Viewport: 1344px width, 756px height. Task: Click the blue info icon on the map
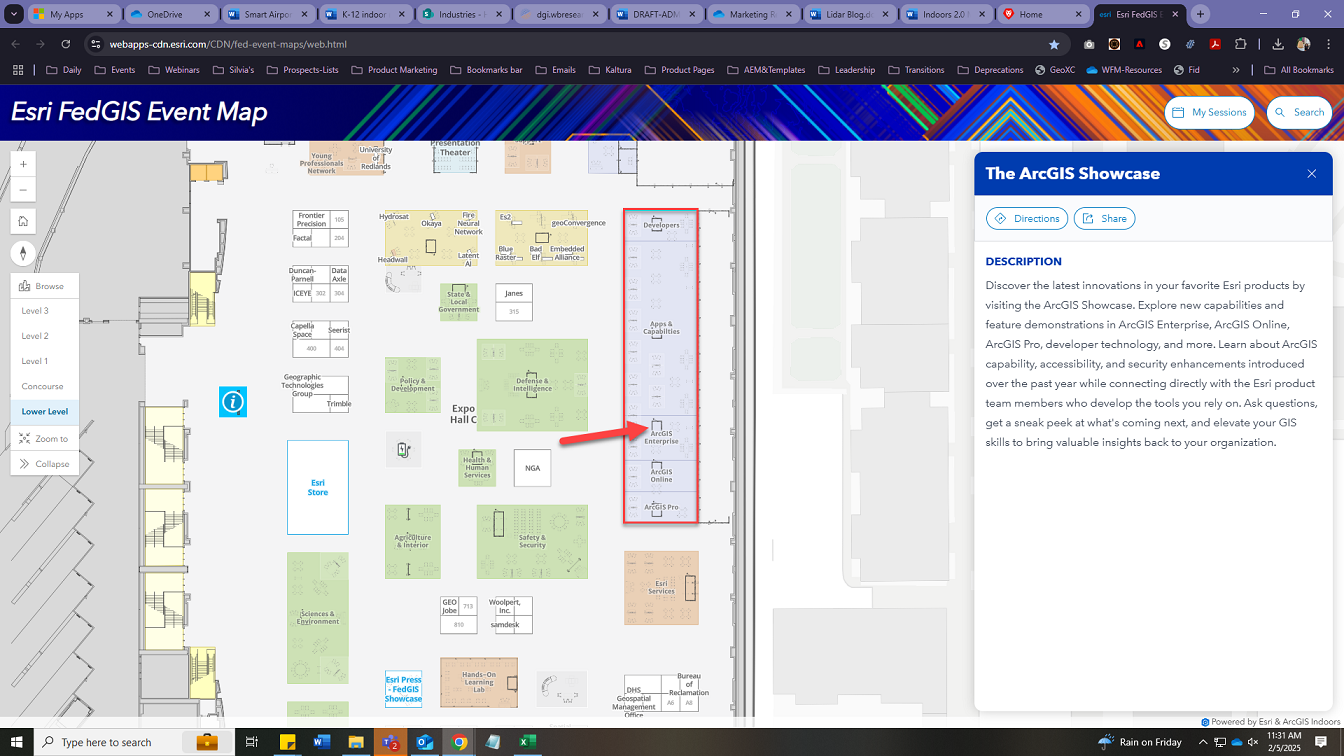click(x=233, y=402)
